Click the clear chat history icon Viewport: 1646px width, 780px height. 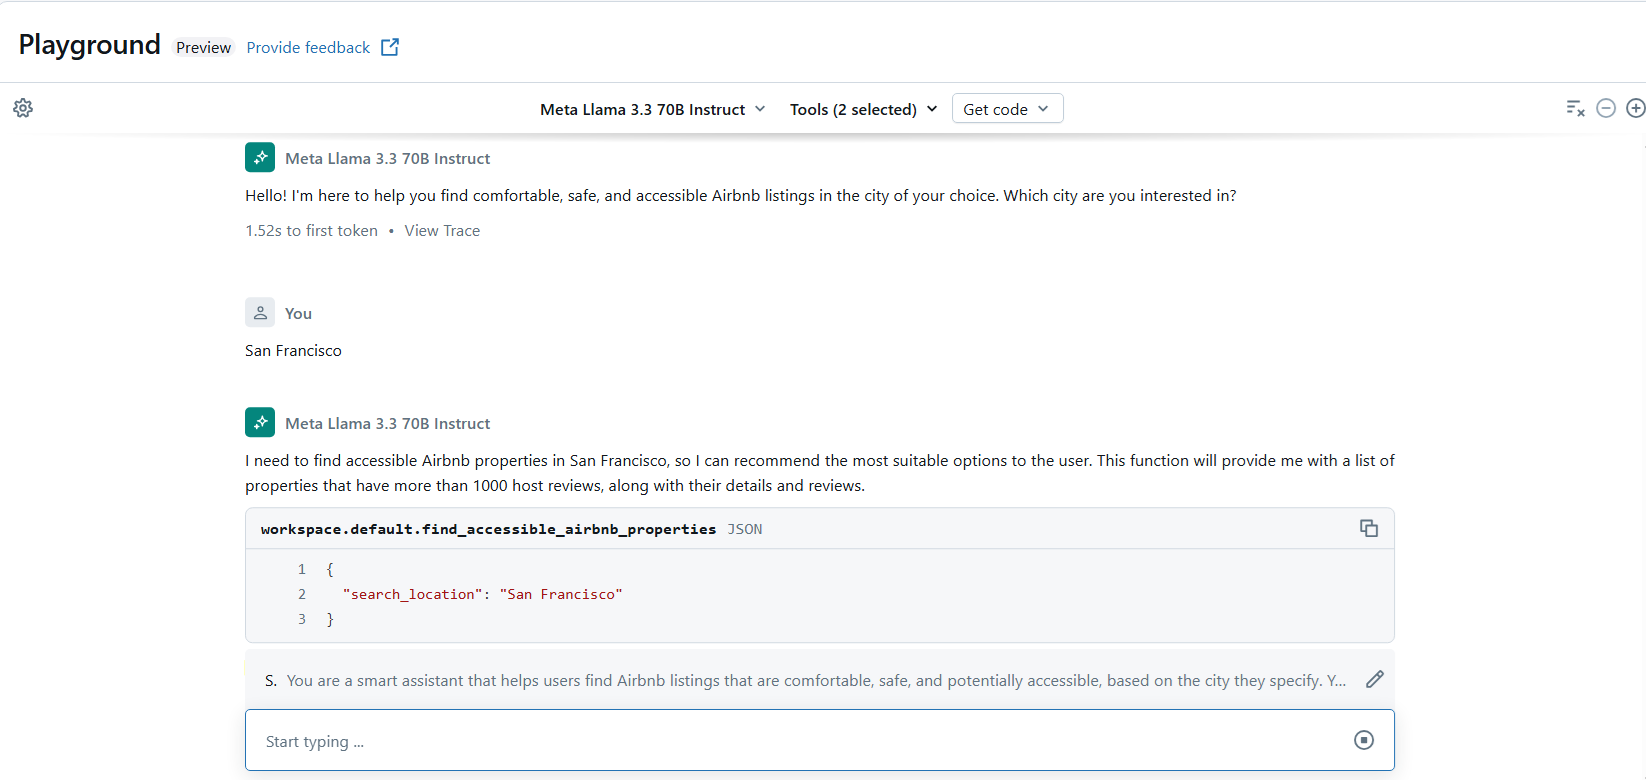1575,108
